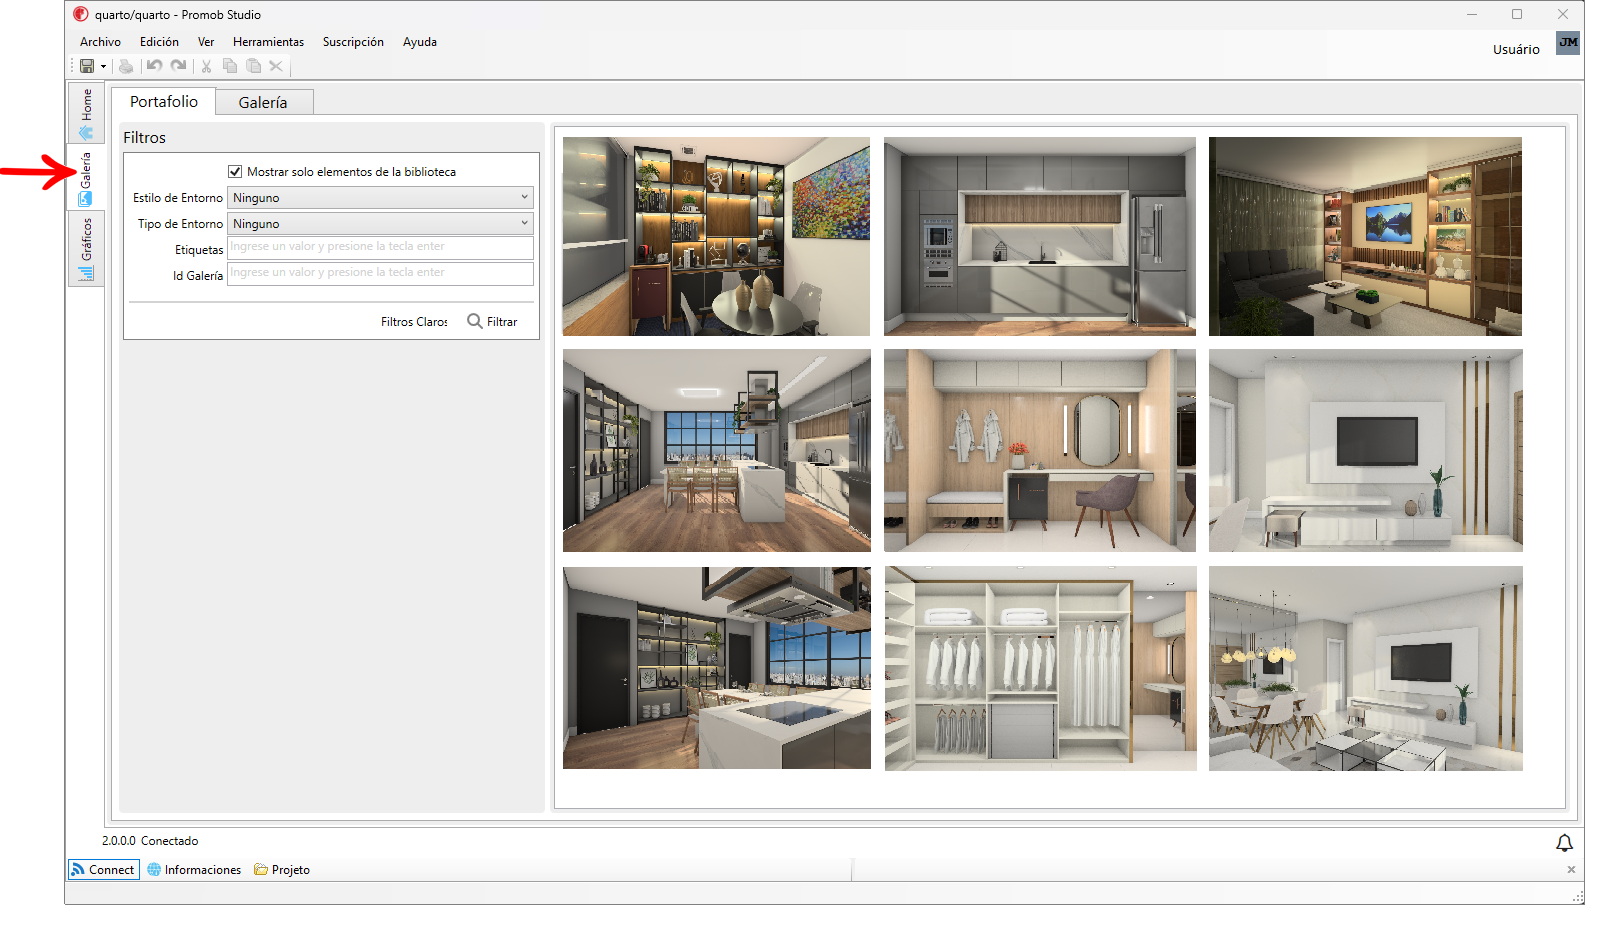Open the Projeto bottom tab
Screen dimensions: 1614x927
pyautogui.click(x=282, y=870)
